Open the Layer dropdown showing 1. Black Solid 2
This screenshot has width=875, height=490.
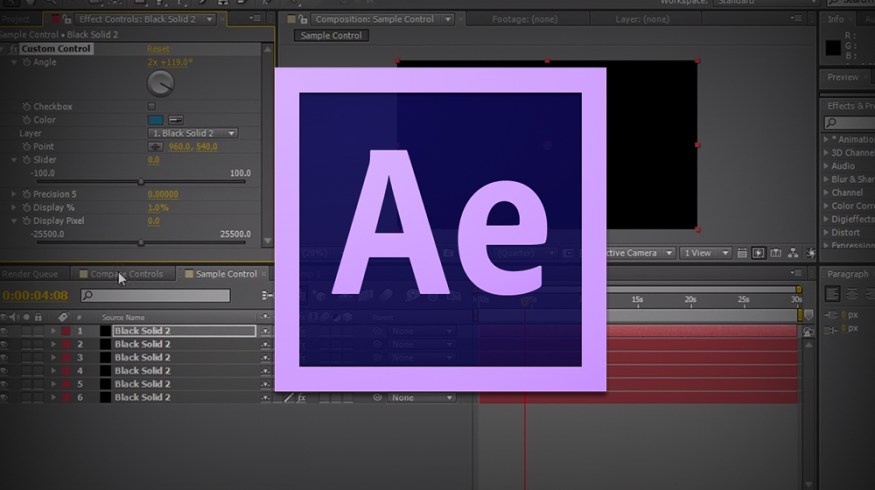pyautogui.click(x=193, y=133)
